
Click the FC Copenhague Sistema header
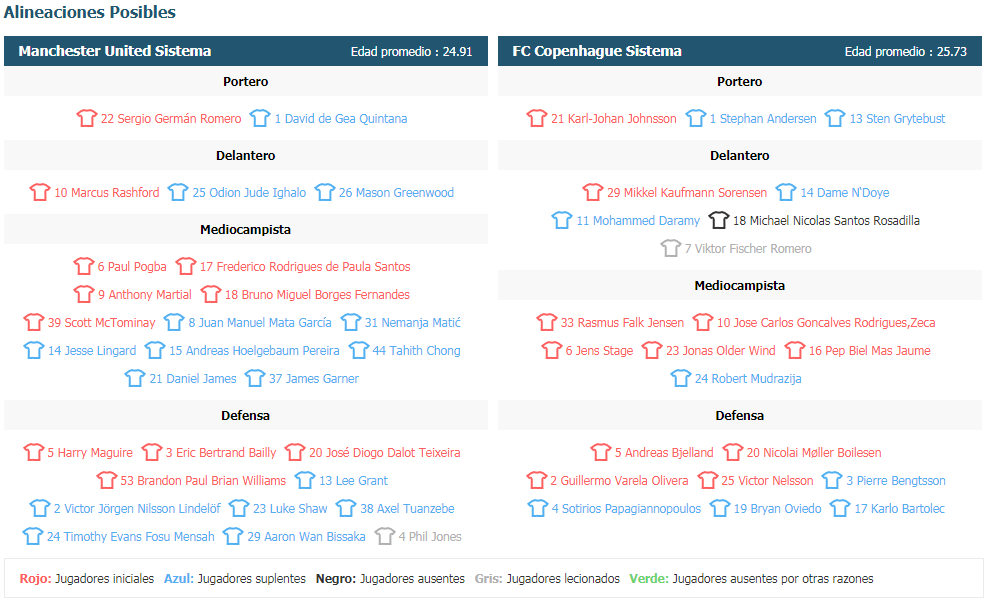point(597,51)
